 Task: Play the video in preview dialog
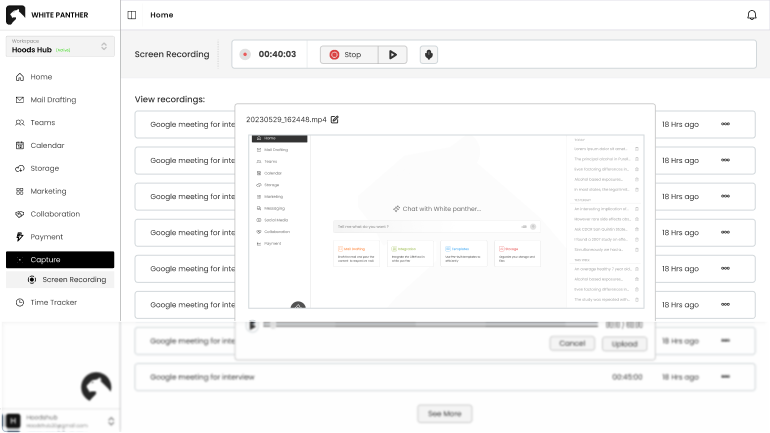click(253, 325)
